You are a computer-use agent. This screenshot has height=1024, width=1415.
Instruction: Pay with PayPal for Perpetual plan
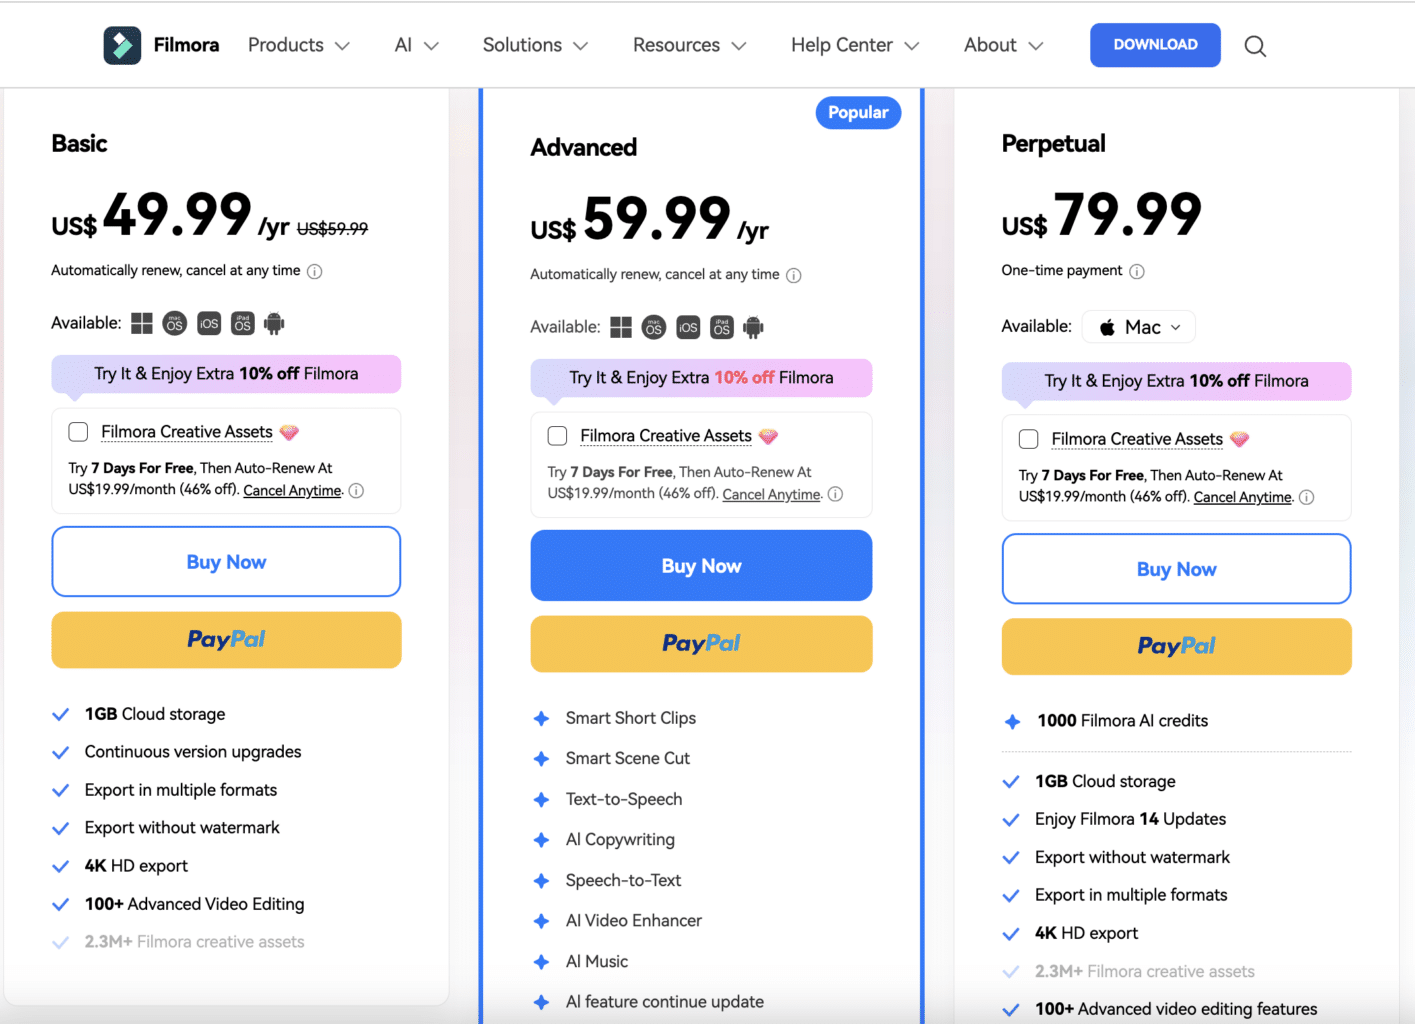(x=1176, y=647)
